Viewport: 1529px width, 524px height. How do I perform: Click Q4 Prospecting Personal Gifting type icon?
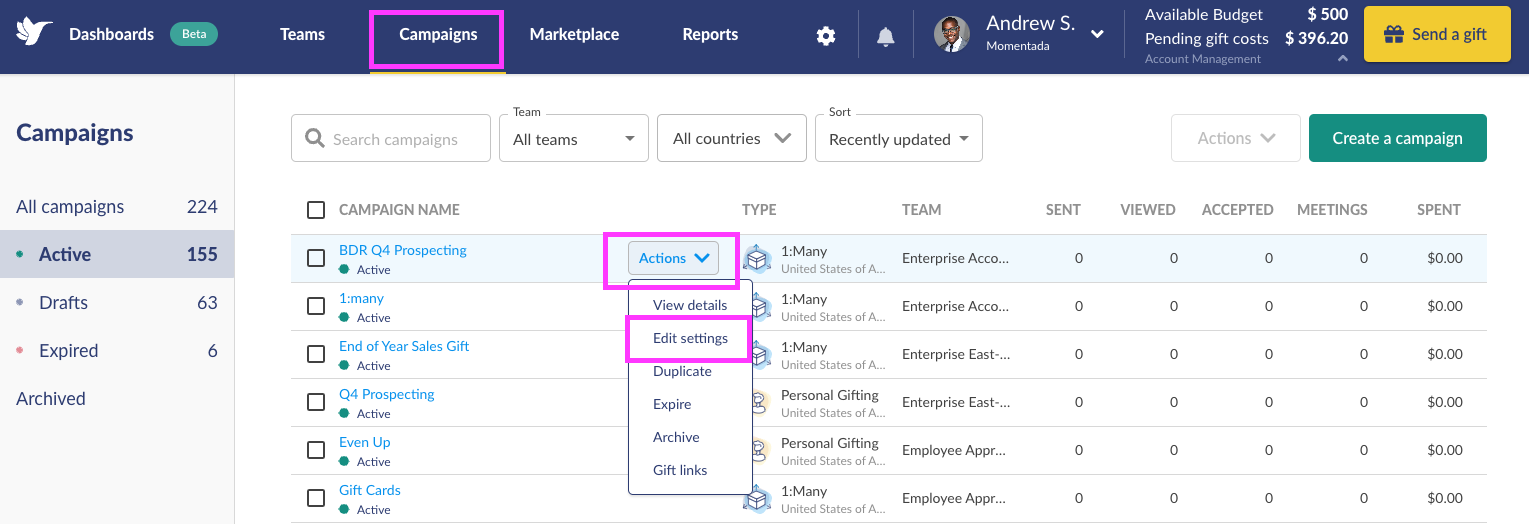click(759, 402)
